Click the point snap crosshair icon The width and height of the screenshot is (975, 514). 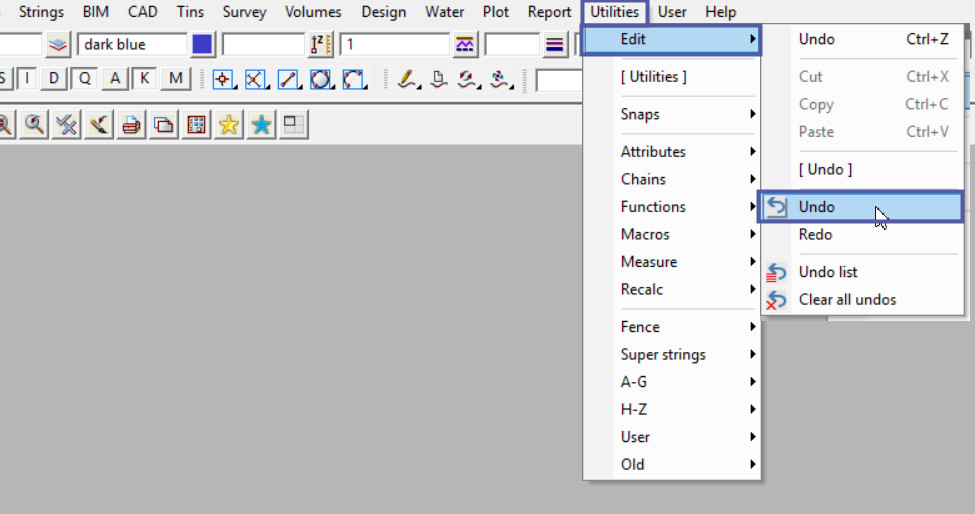pos(223,80)
